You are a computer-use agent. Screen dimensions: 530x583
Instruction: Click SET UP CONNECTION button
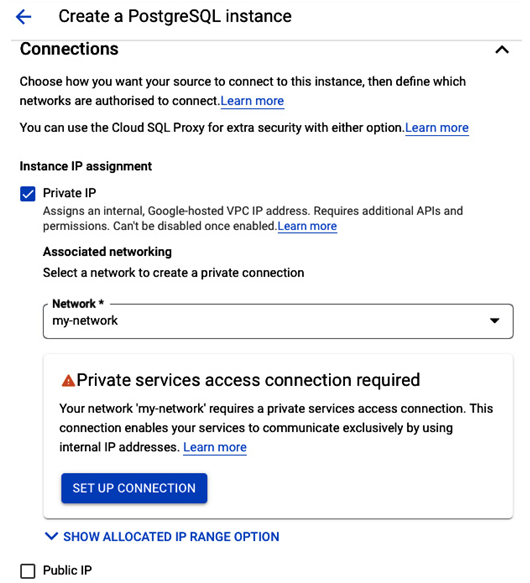pos(134,488)
